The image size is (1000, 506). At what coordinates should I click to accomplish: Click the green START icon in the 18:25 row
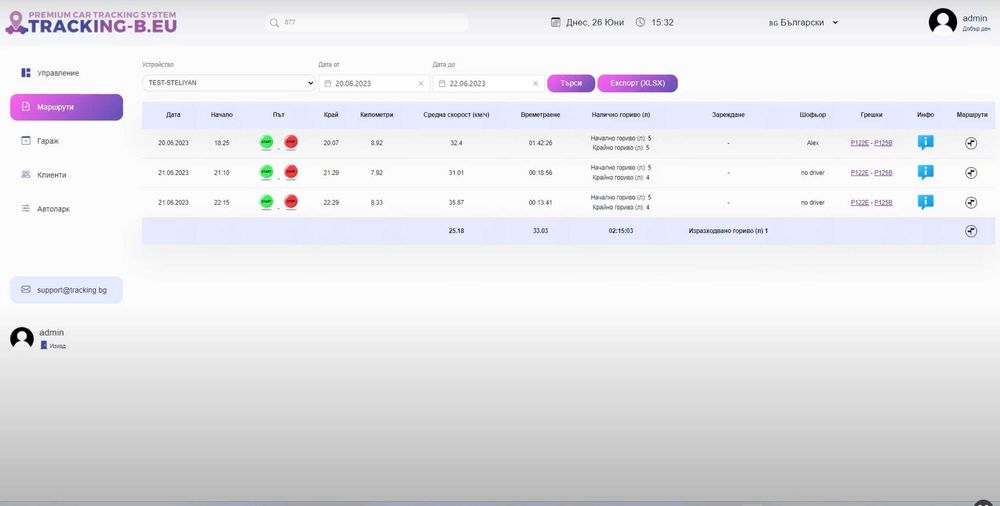point(267,142)
